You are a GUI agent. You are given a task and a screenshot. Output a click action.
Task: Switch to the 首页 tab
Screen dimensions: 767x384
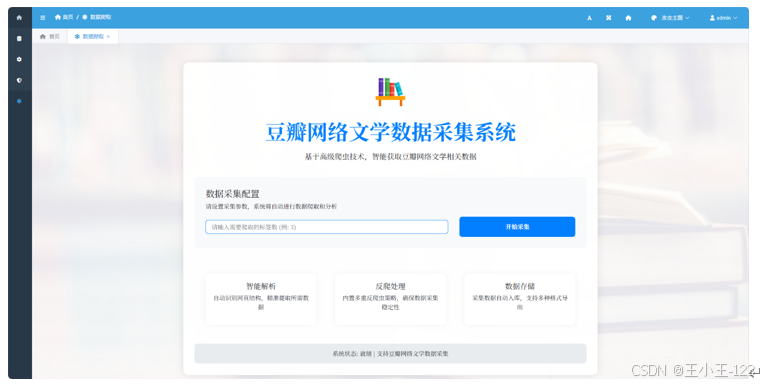tap(50, 36)
